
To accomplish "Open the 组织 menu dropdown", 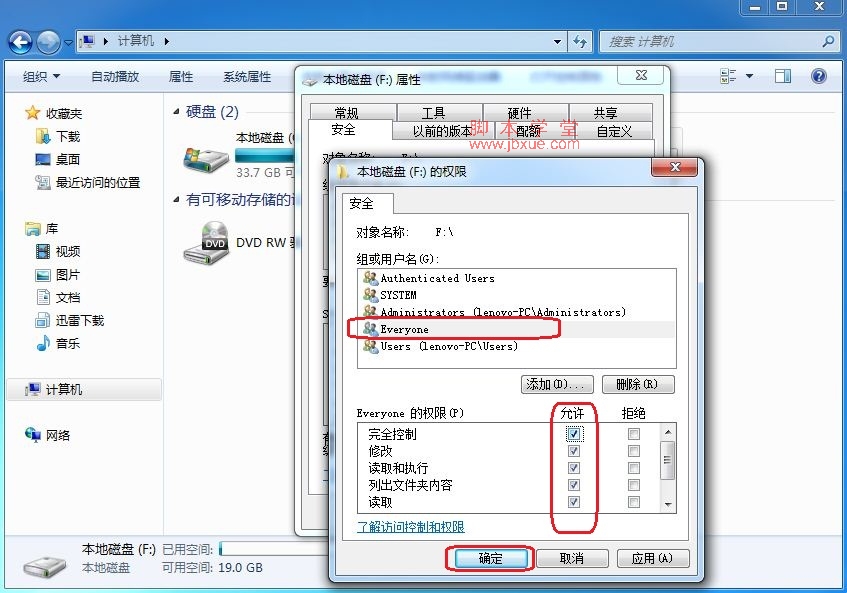I will 41,77.
